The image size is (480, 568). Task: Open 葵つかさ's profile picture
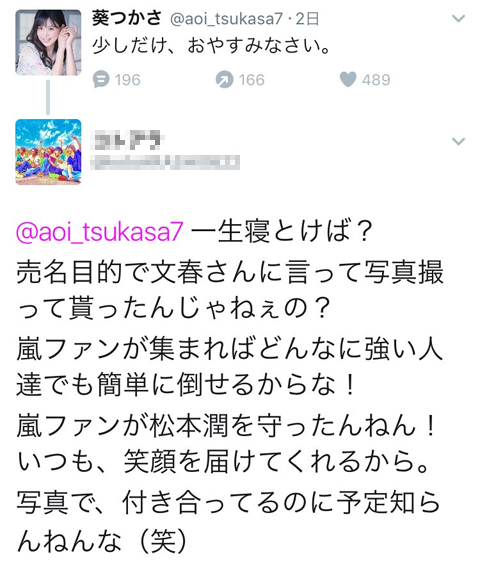pyautogui.click(x=48, y=43)
